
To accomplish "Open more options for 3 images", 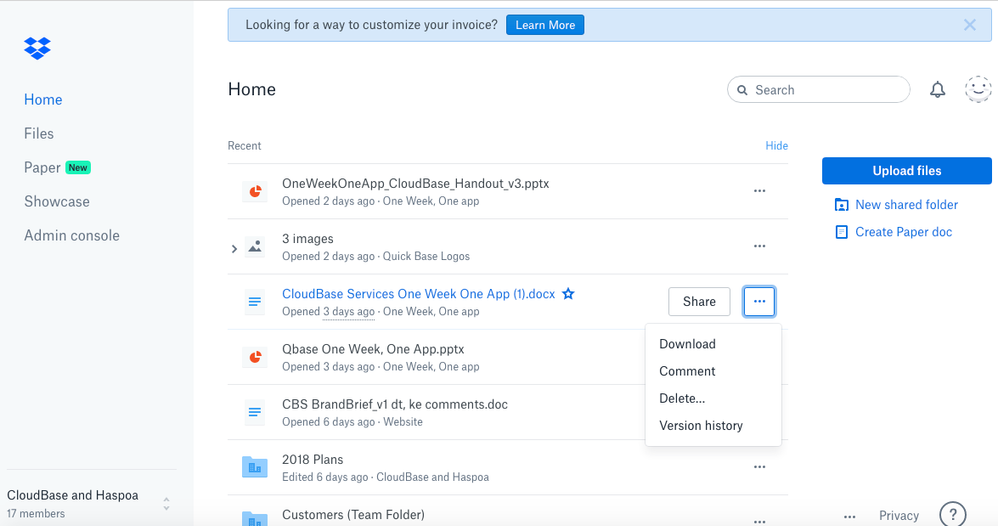I will pos(759,246).
